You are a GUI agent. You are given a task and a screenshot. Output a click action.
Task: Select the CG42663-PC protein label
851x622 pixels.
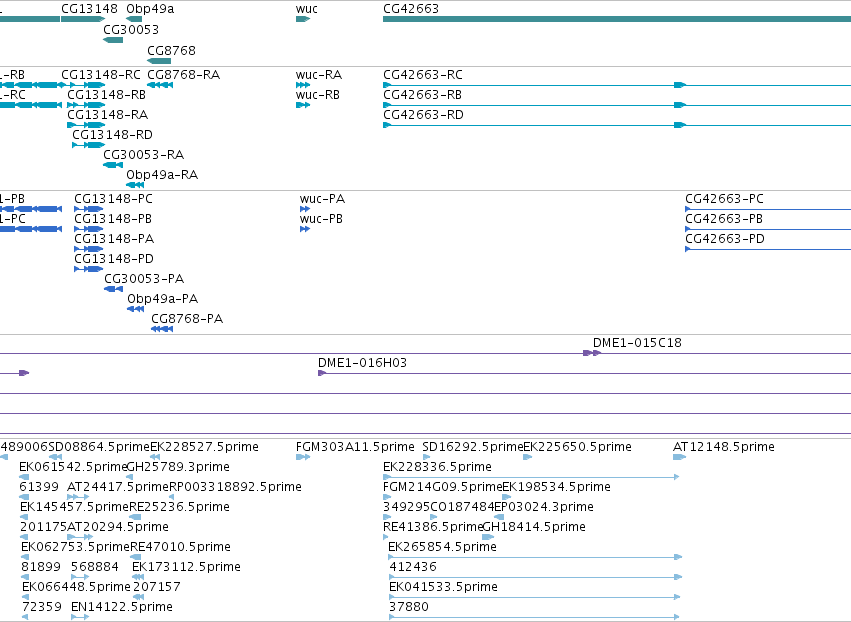[x=725, y=199]
